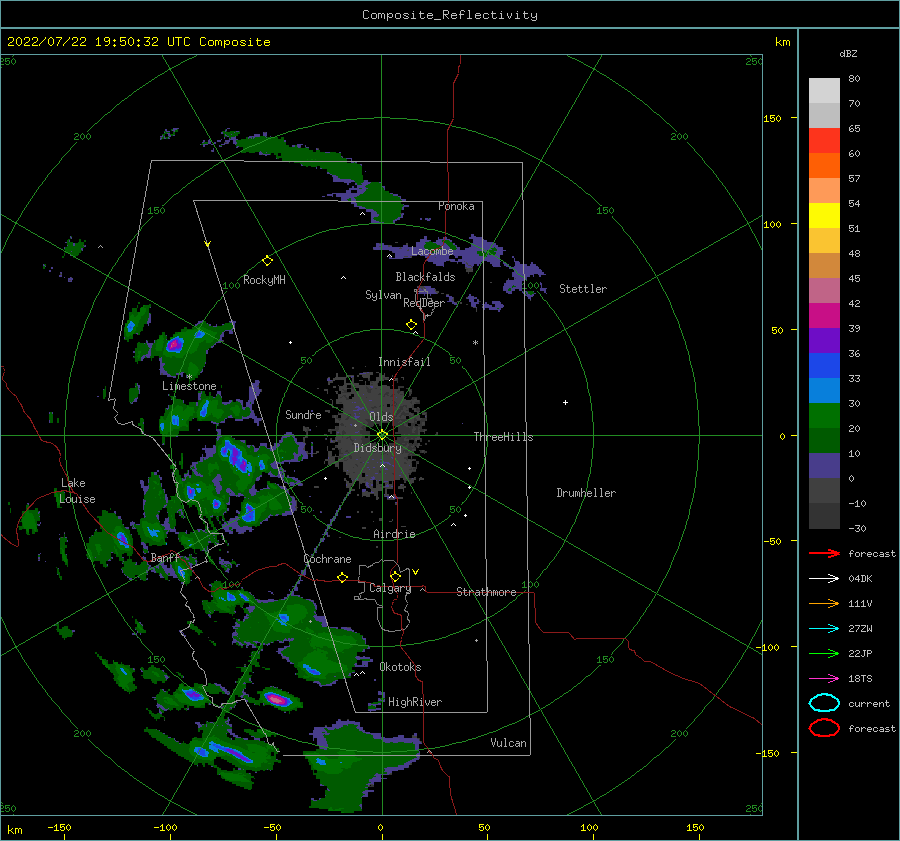Click the dBZ legend heading

[x=848, y=53]
